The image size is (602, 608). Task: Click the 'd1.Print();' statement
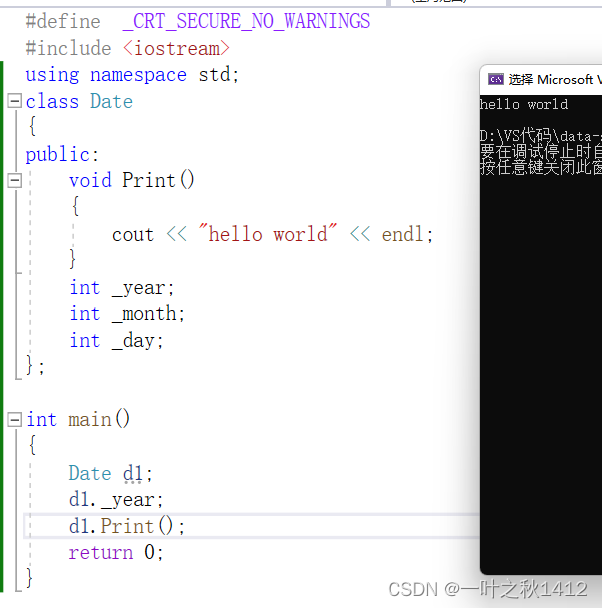127,526
